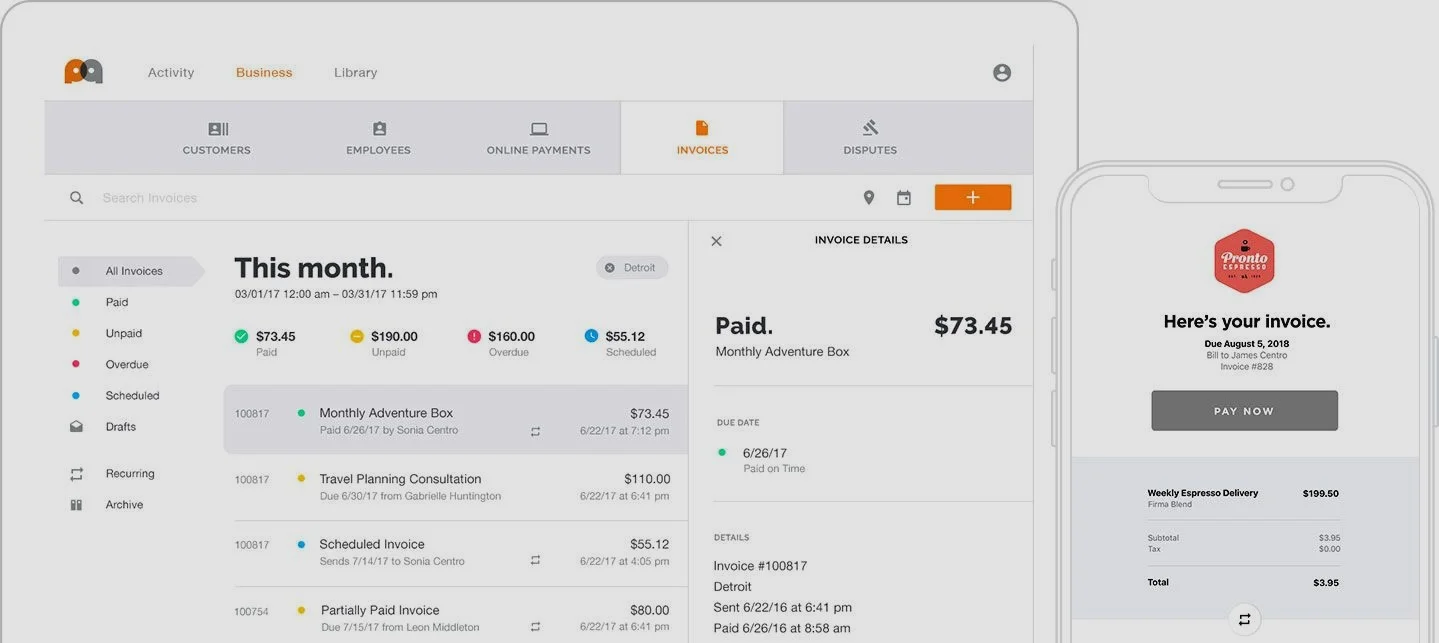Image resolution: width=1439 pixels, height=643 pixels.
Task: Filter by Overdue invoices in sidebar
Action: (x=127, y=364)
